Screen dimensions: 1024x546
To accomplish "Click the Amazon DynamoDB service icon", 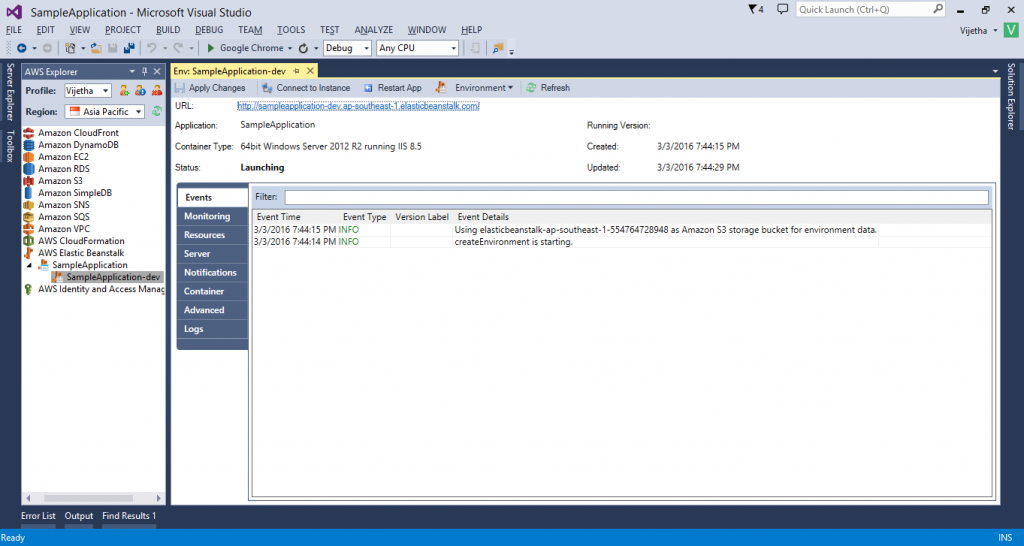I will (x=30, y=145).
